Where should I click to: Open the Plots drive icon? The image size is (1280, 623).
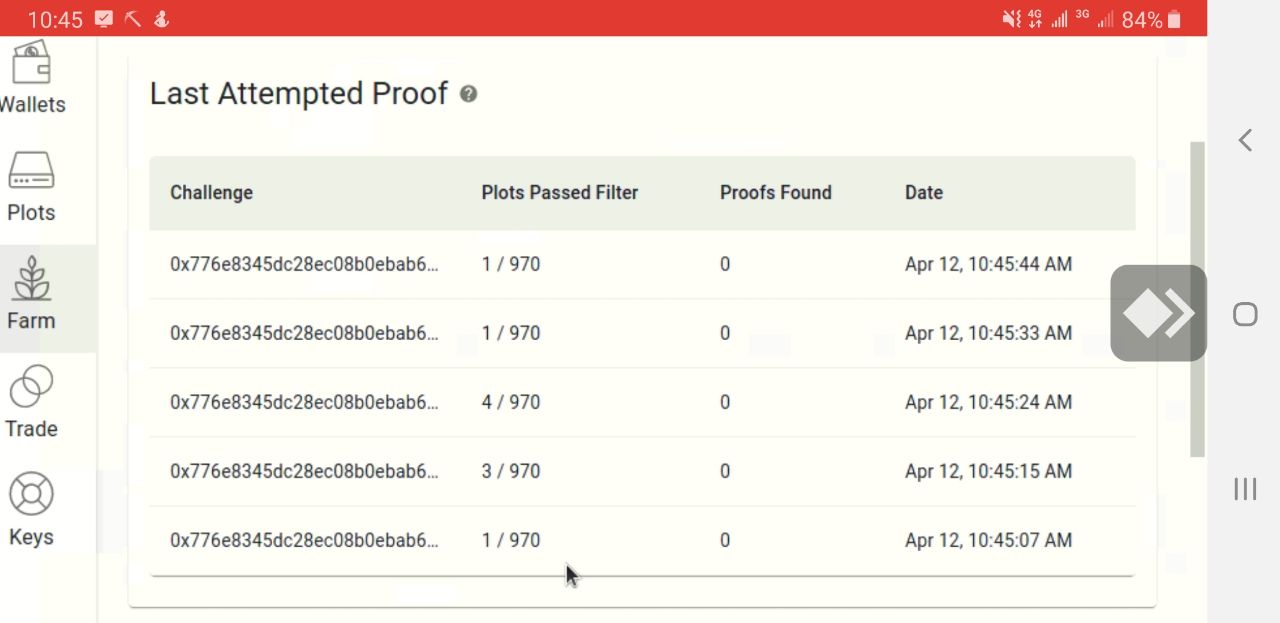(31, 170)
